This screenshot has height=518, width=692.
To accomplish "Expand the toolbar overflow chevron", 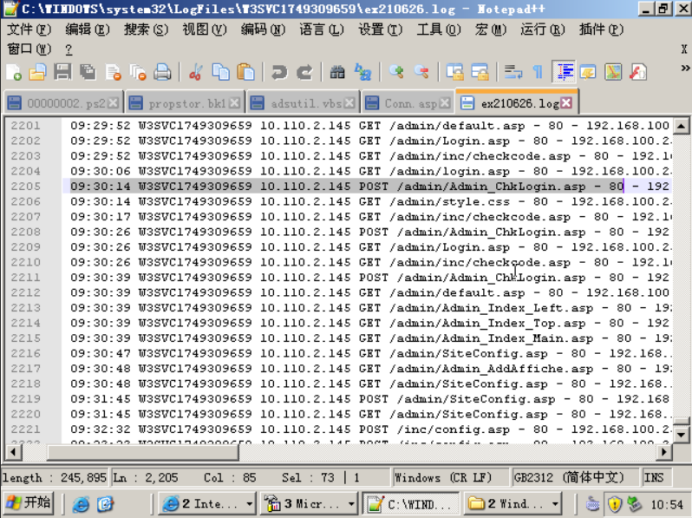I will (x=682, y=72).
